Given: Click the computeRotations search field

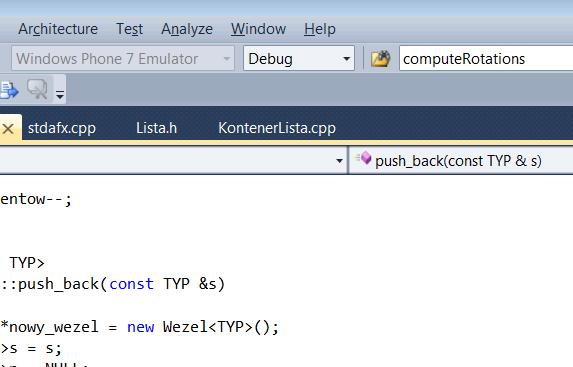Looking at the screenshot, I should (x=486, y=58).
